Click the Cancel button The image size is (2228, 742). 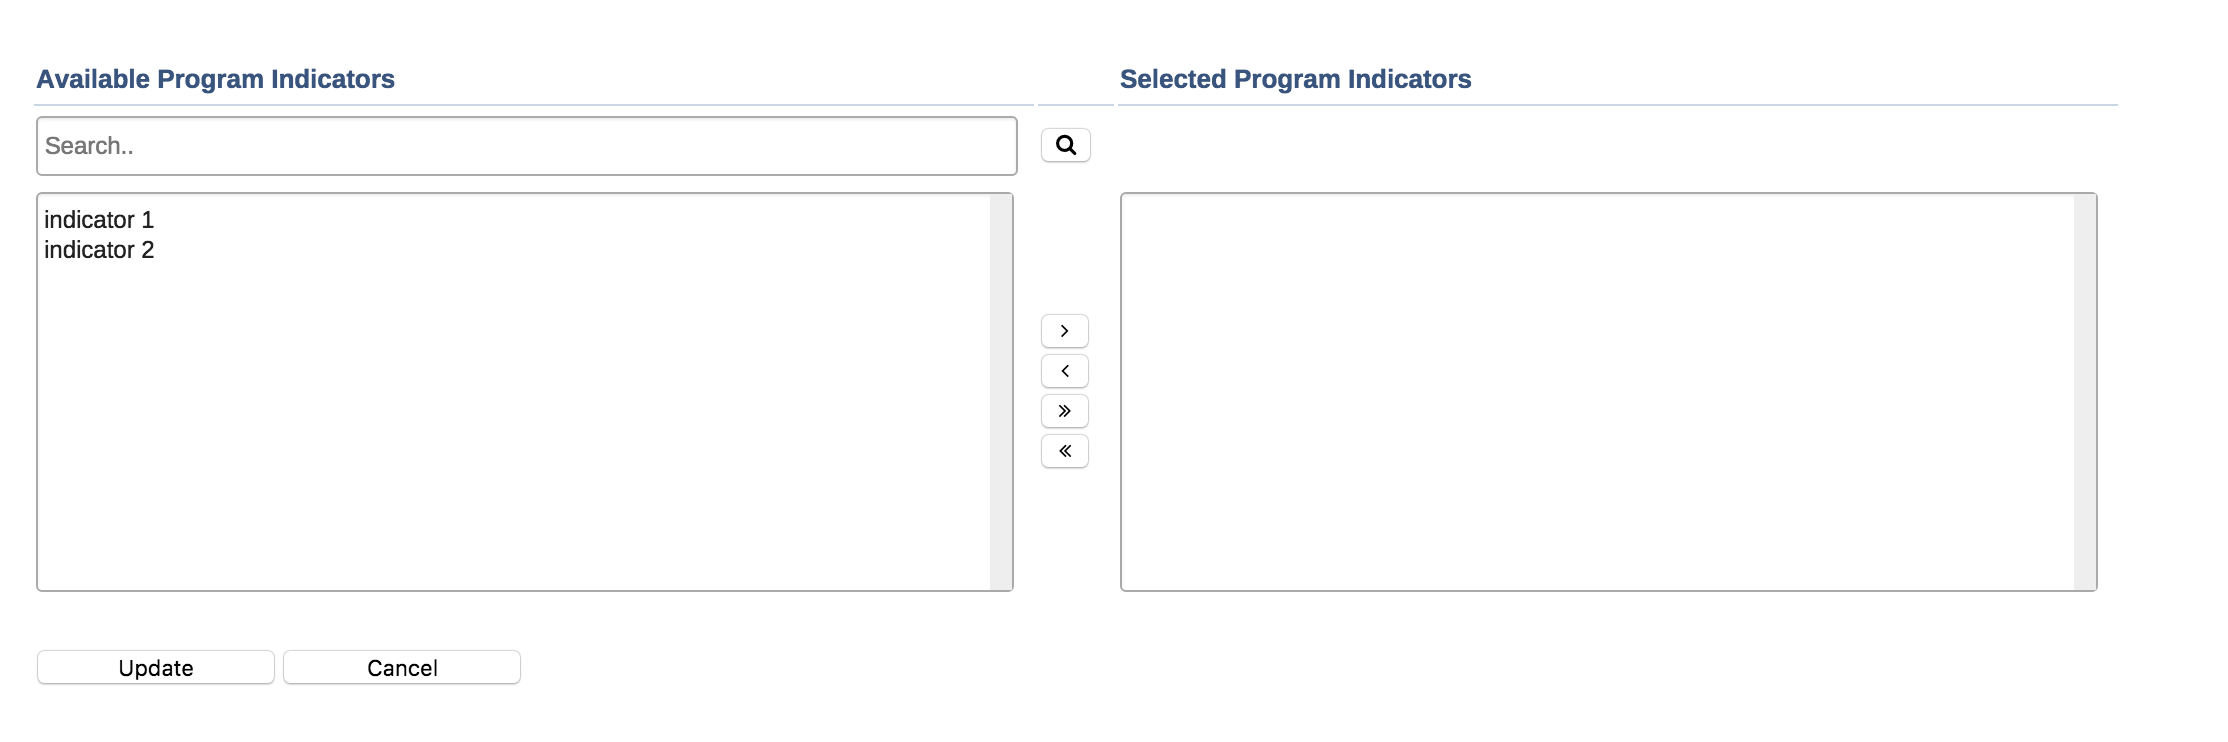point(402,668)
